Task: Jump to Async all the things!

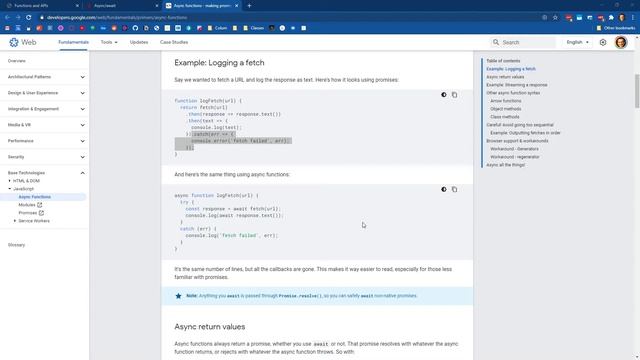Action: tap(505, 165)
